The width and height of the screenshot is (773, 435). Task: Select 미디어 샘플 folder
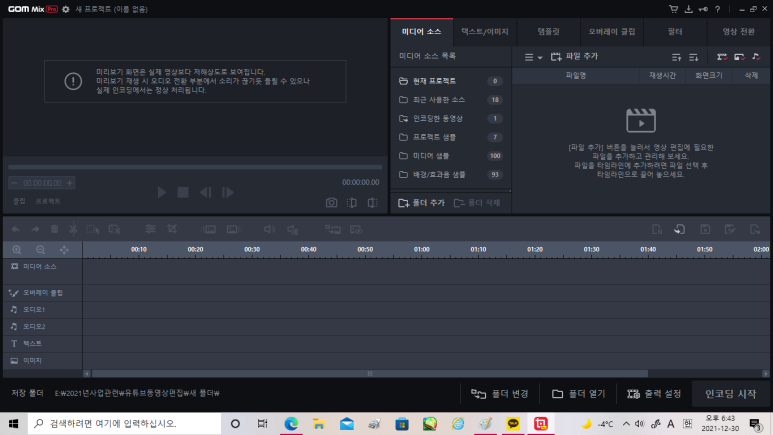coord(451,156)
